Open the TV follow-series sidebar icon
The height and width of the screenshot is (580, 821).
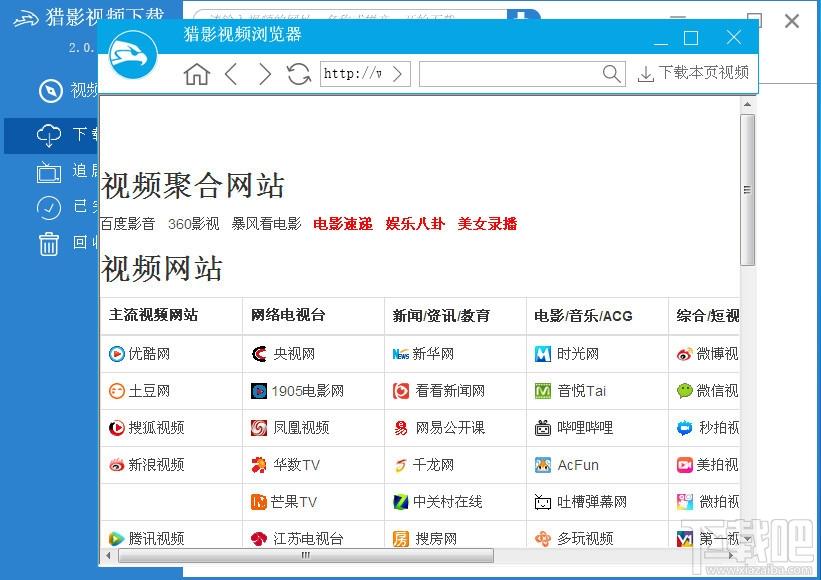click(49, 172)
